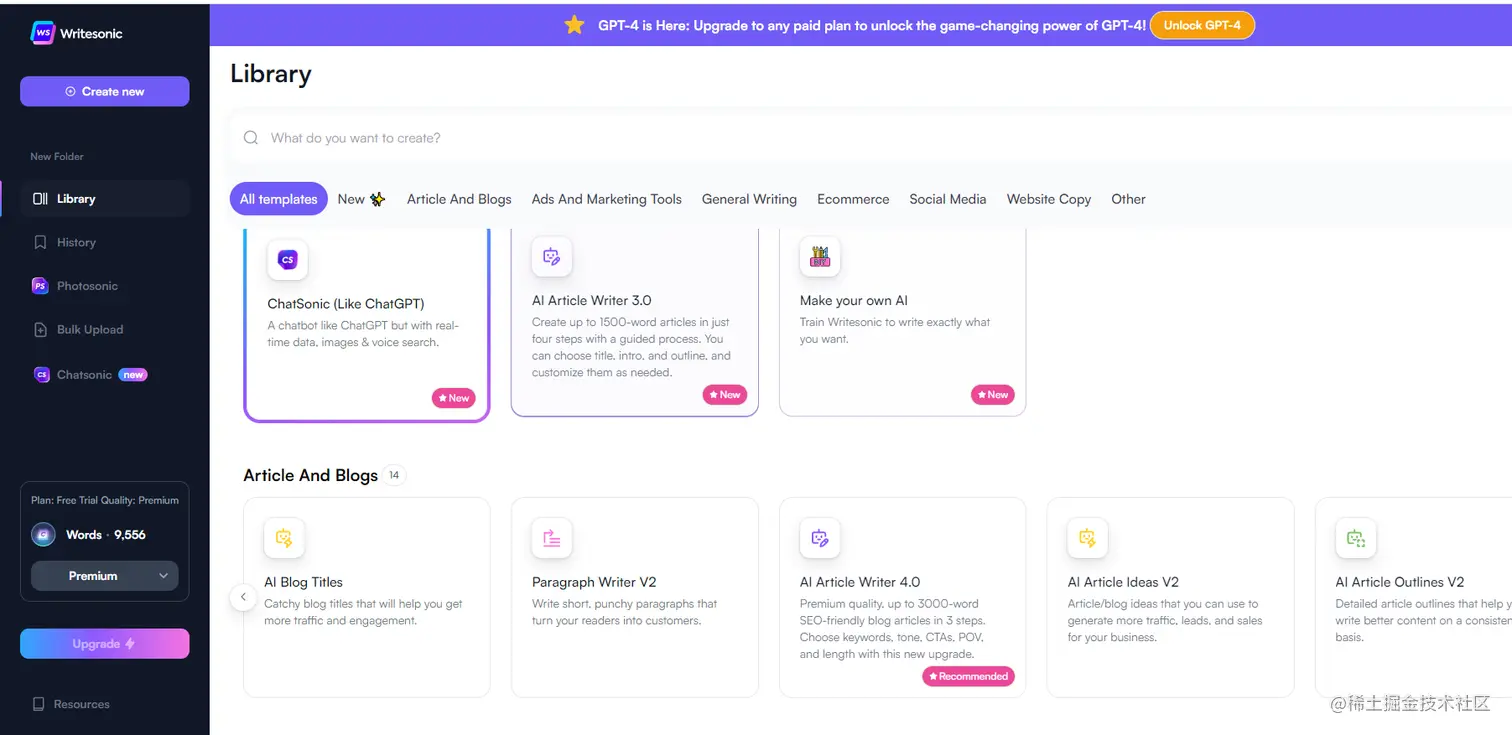Image resolution: width=1512 pixels, height=735 pixels.
Task: Click the Words avatar icon
Action: [43, 535]
